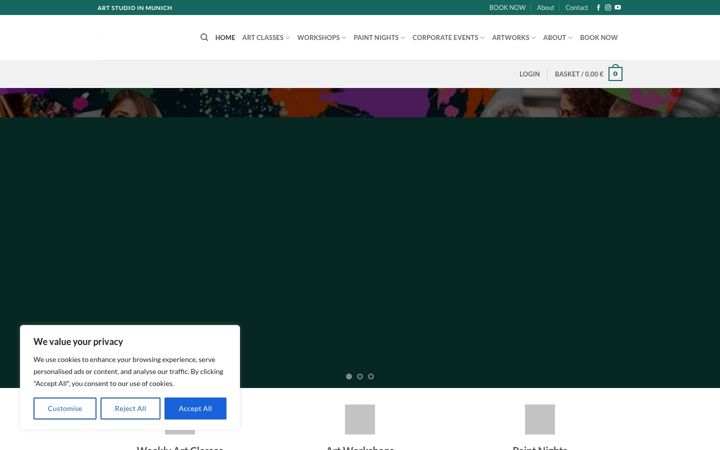Click the Customise cookies button

[65, 408]
